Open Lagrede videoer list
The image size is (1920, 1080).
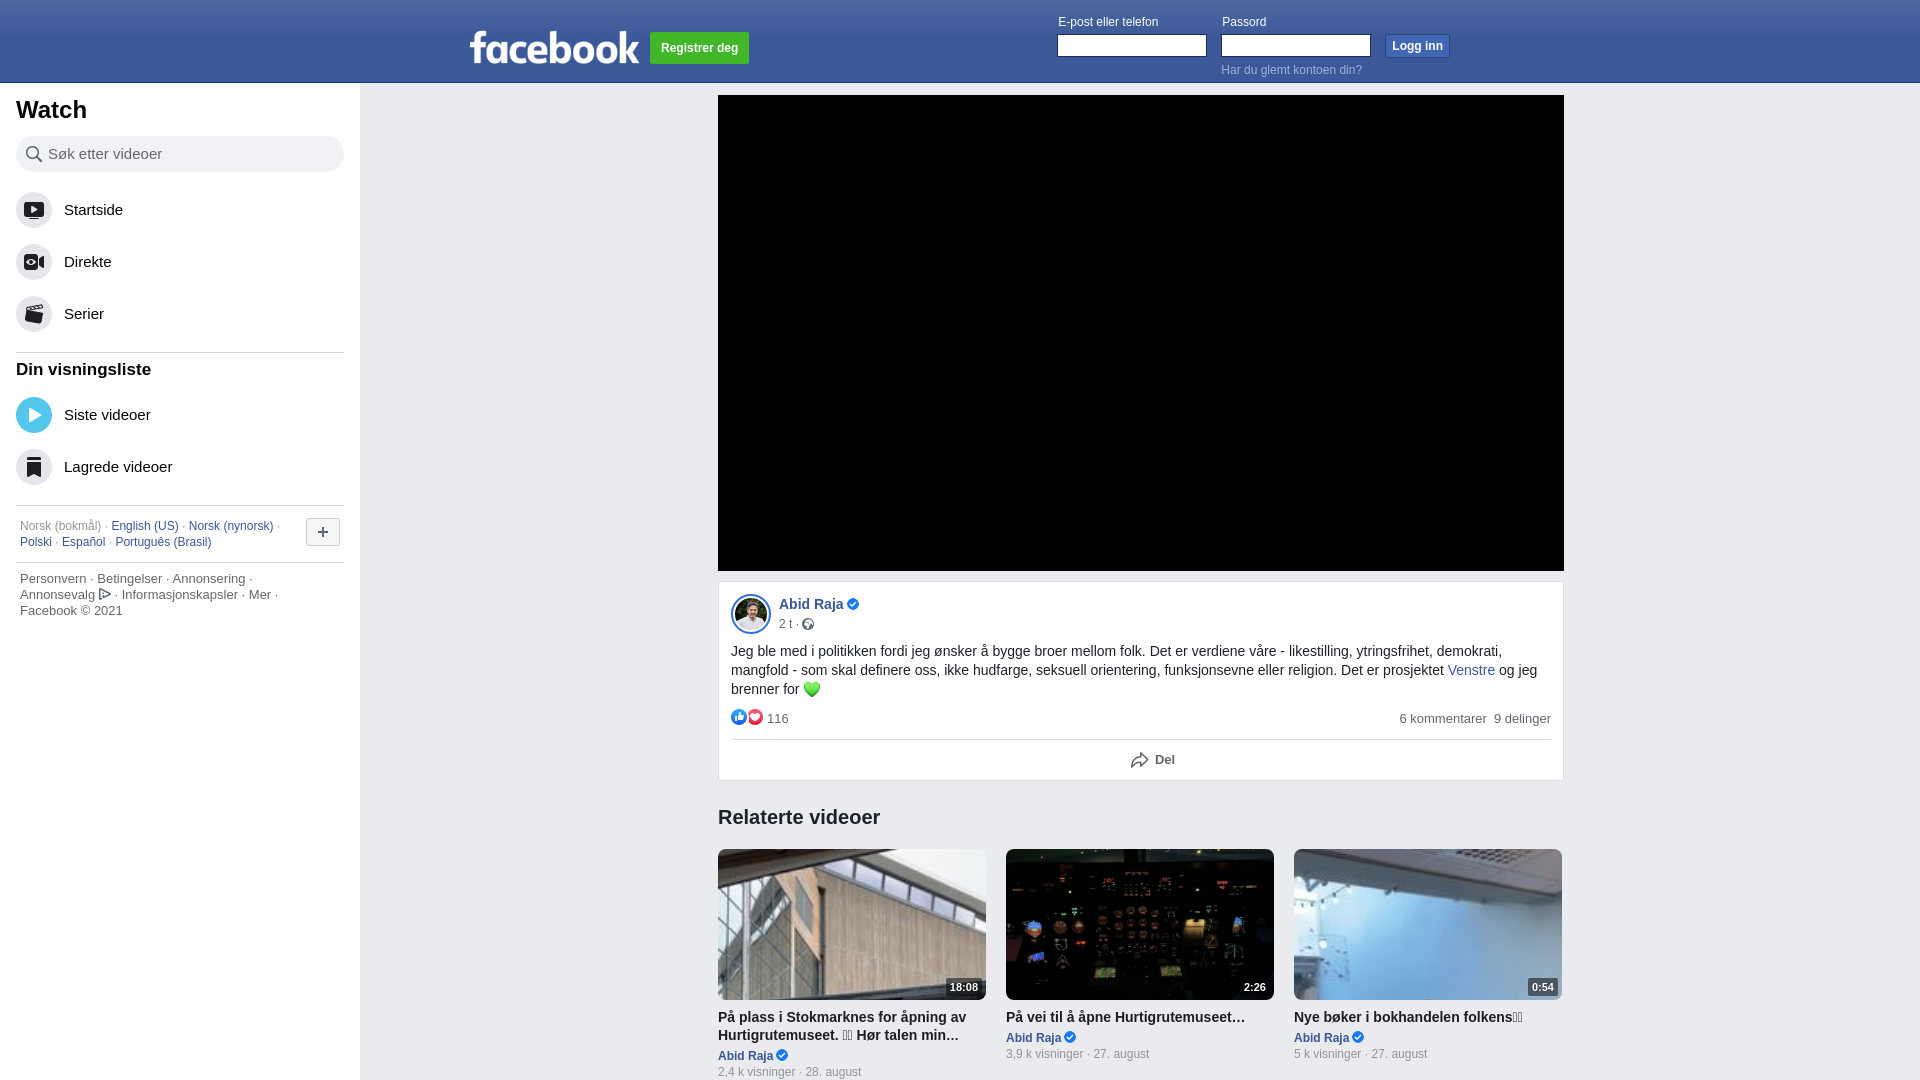180,467
